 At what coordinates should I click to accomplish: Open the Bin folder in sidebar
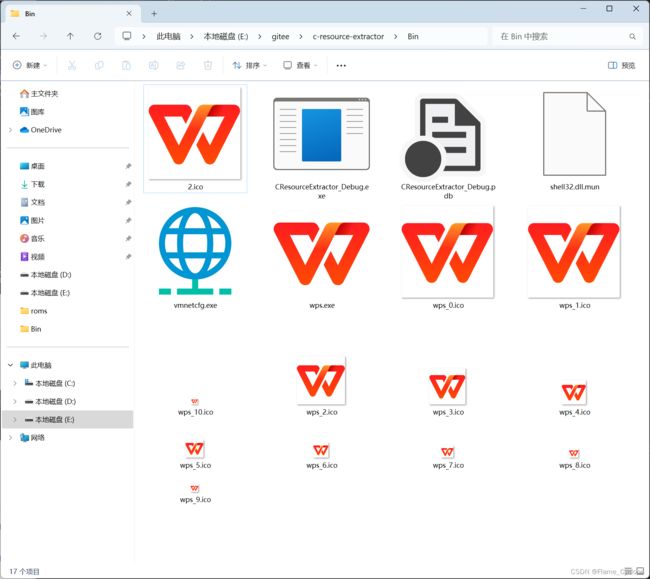point(31,329)
